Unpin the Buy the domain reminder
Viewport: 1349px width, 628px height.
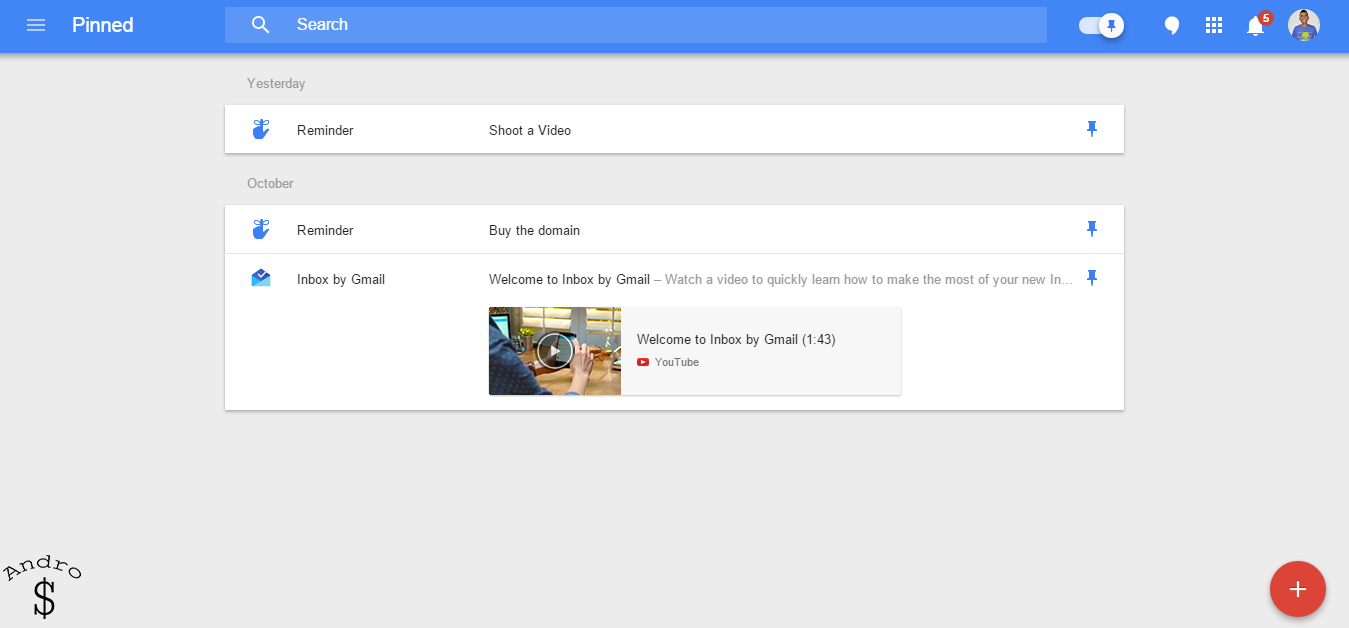click(x=1092, y=229)
